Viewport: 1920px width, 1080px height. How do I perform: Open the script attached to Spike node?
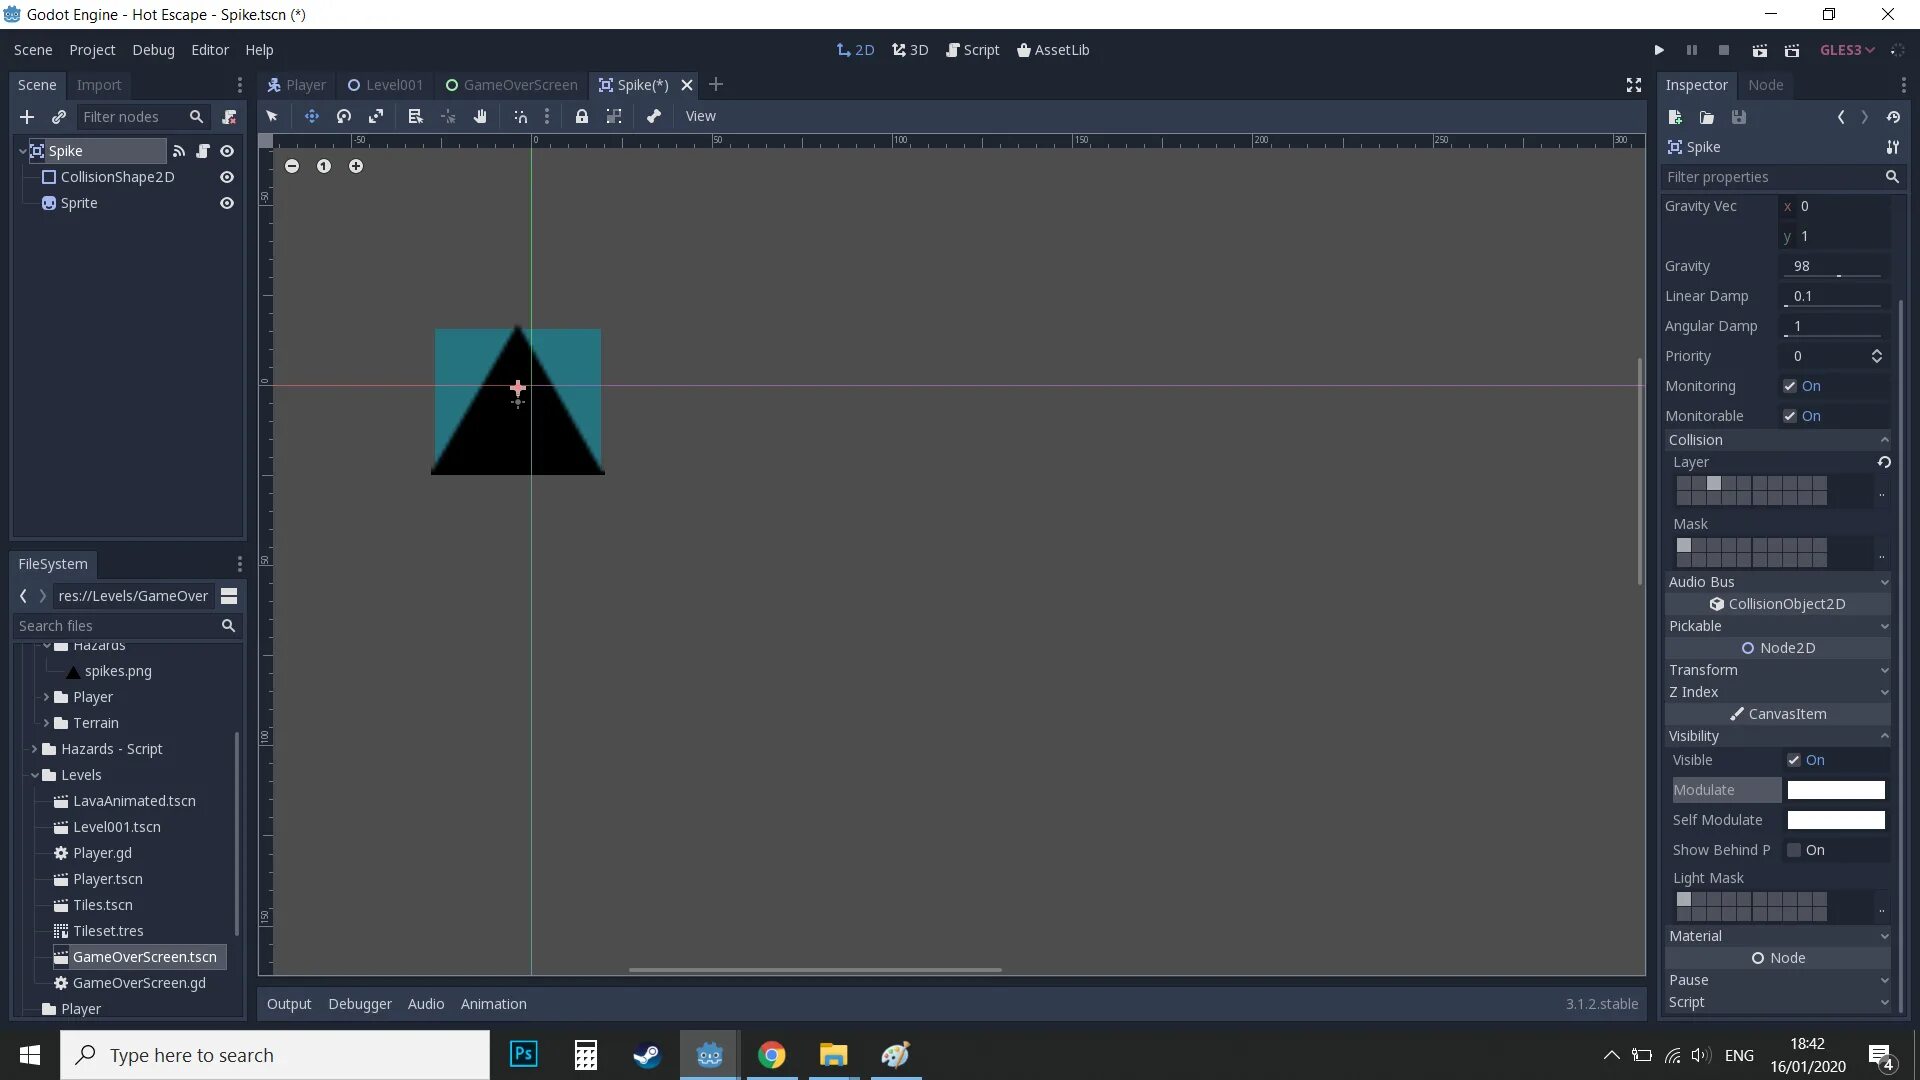coord(203,151)
